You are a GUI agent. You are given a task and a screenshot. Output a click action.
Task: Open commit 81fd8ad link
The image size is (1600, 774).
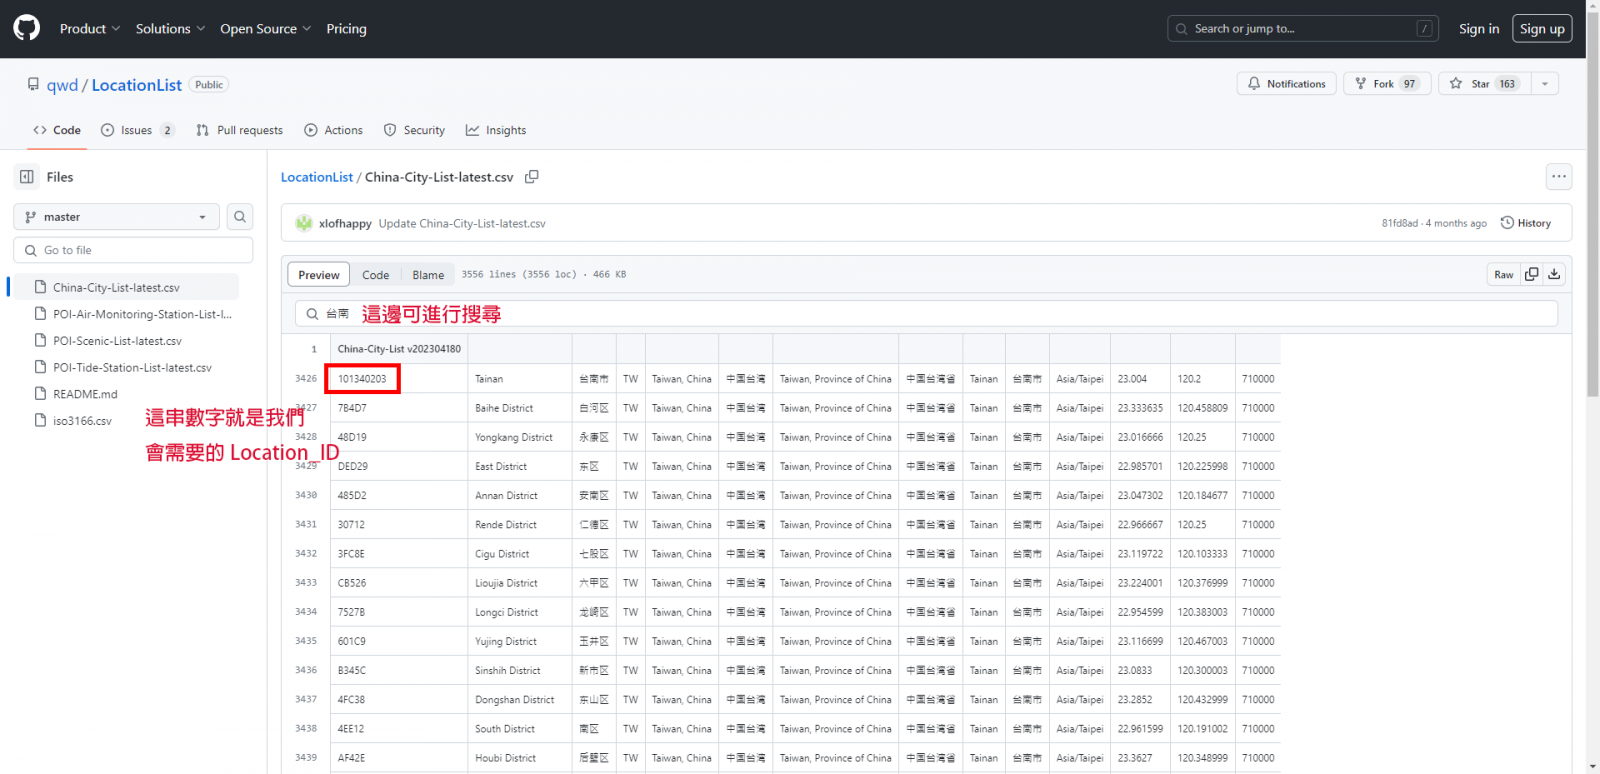[x=1399, y=224]
